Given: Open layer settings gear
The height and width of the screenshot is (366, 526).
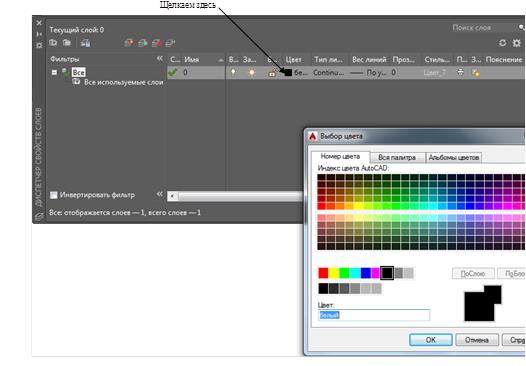Looking at the screenshot, I should click(x=516, y=43).
